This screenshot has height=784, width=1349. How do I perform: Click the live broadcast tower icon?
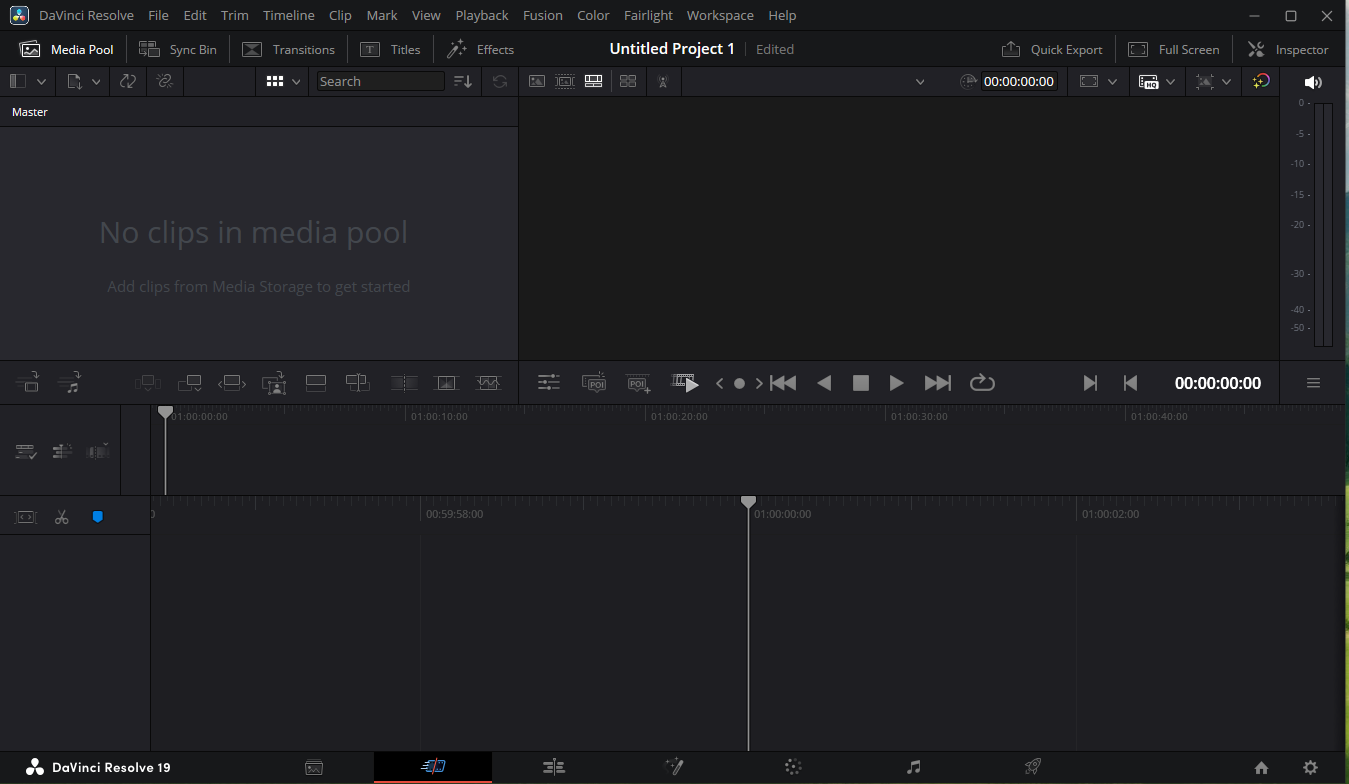[662, 81]
